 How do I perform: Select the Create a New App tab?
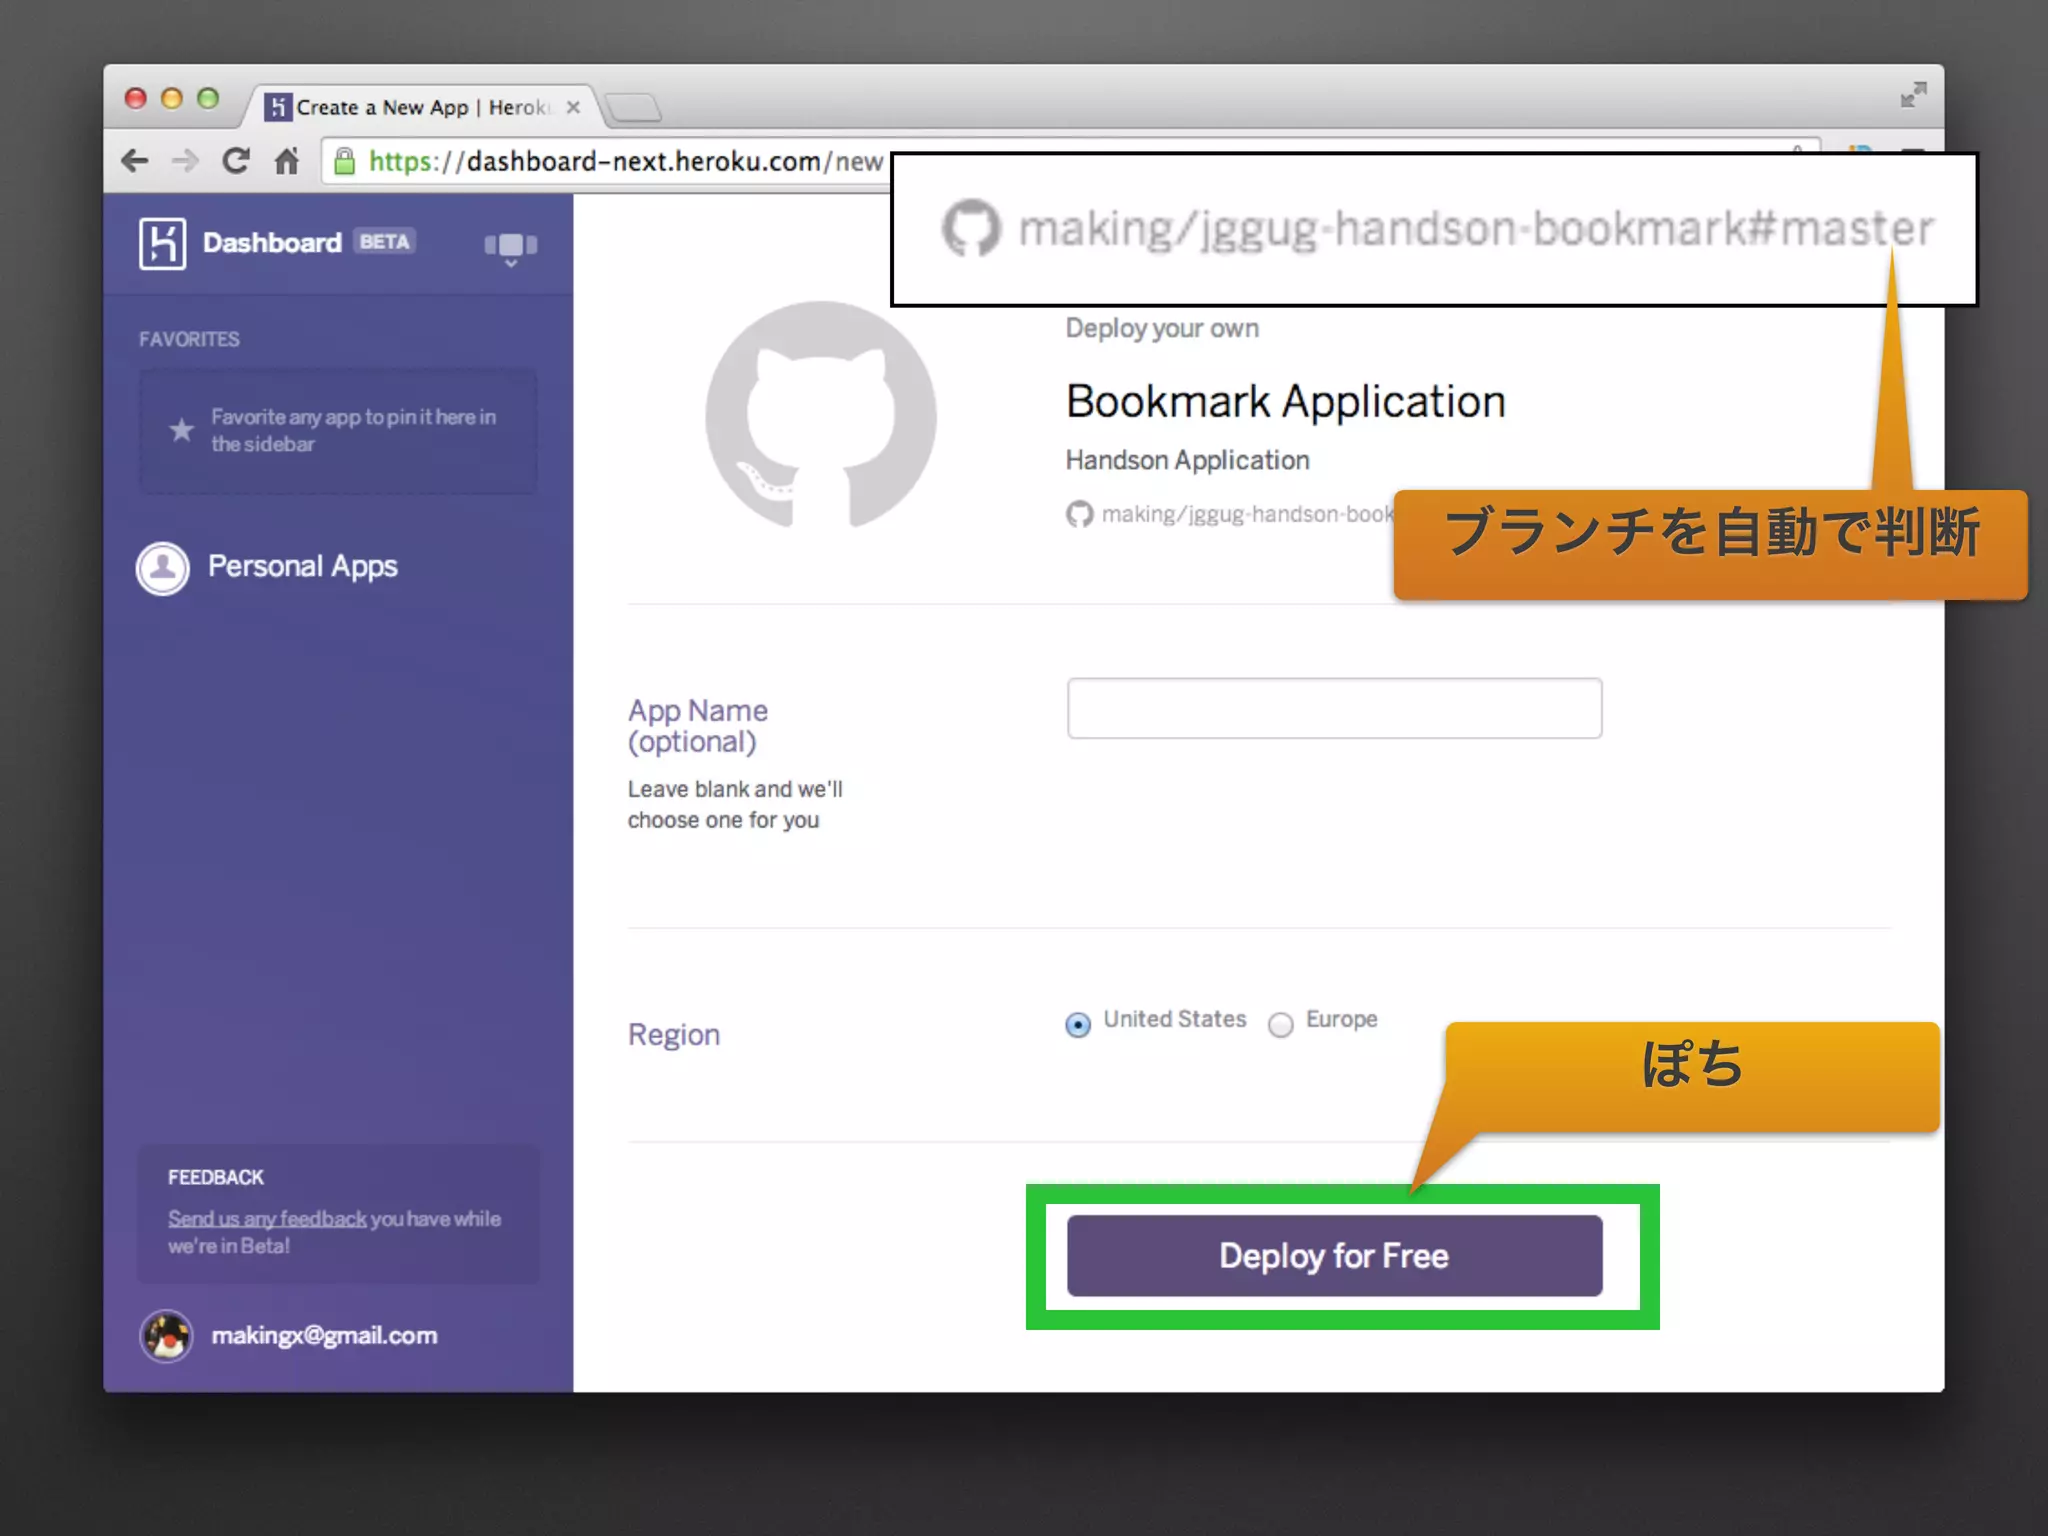coord(420,107)
